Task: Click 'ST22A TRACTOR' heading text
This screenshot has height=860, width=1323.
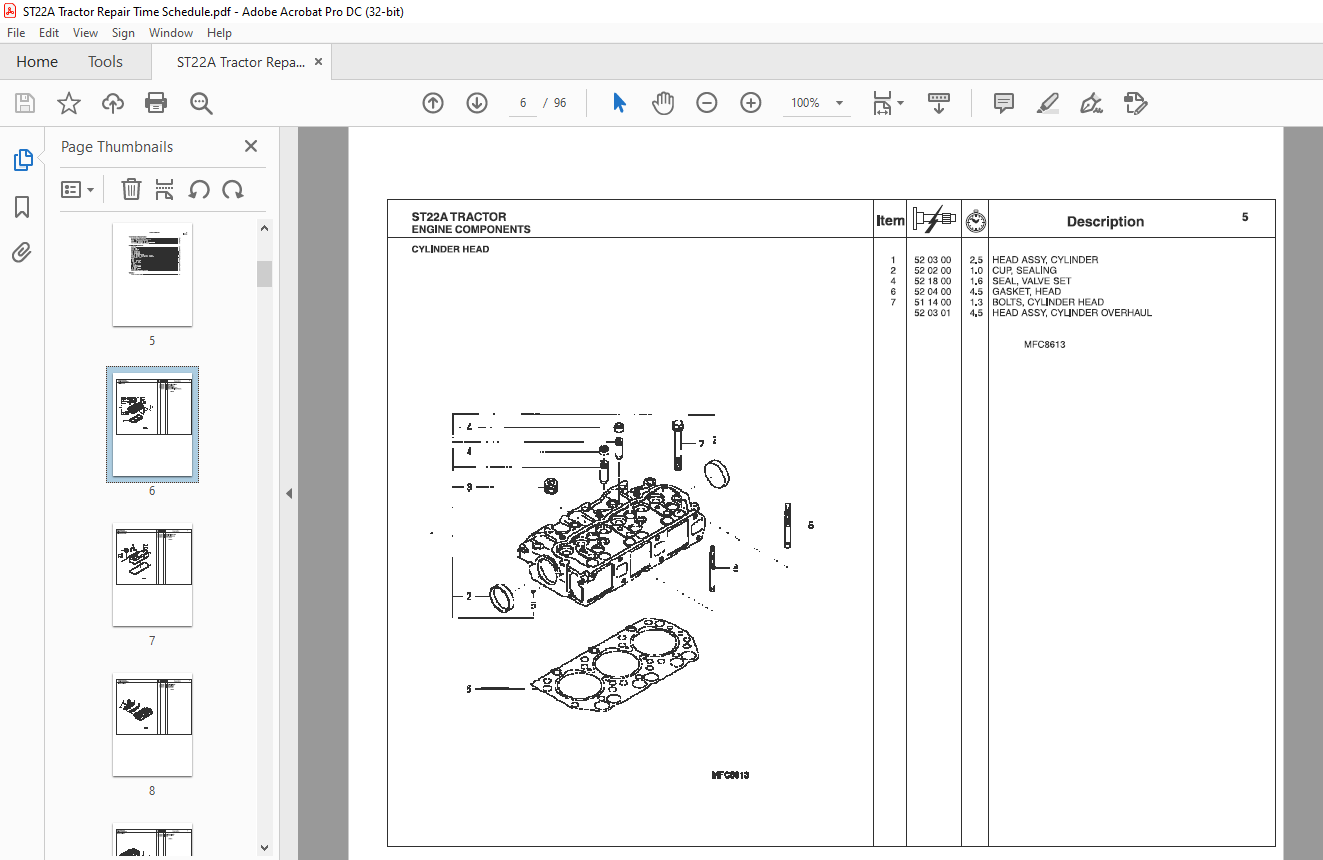Action: pos(459,217)
